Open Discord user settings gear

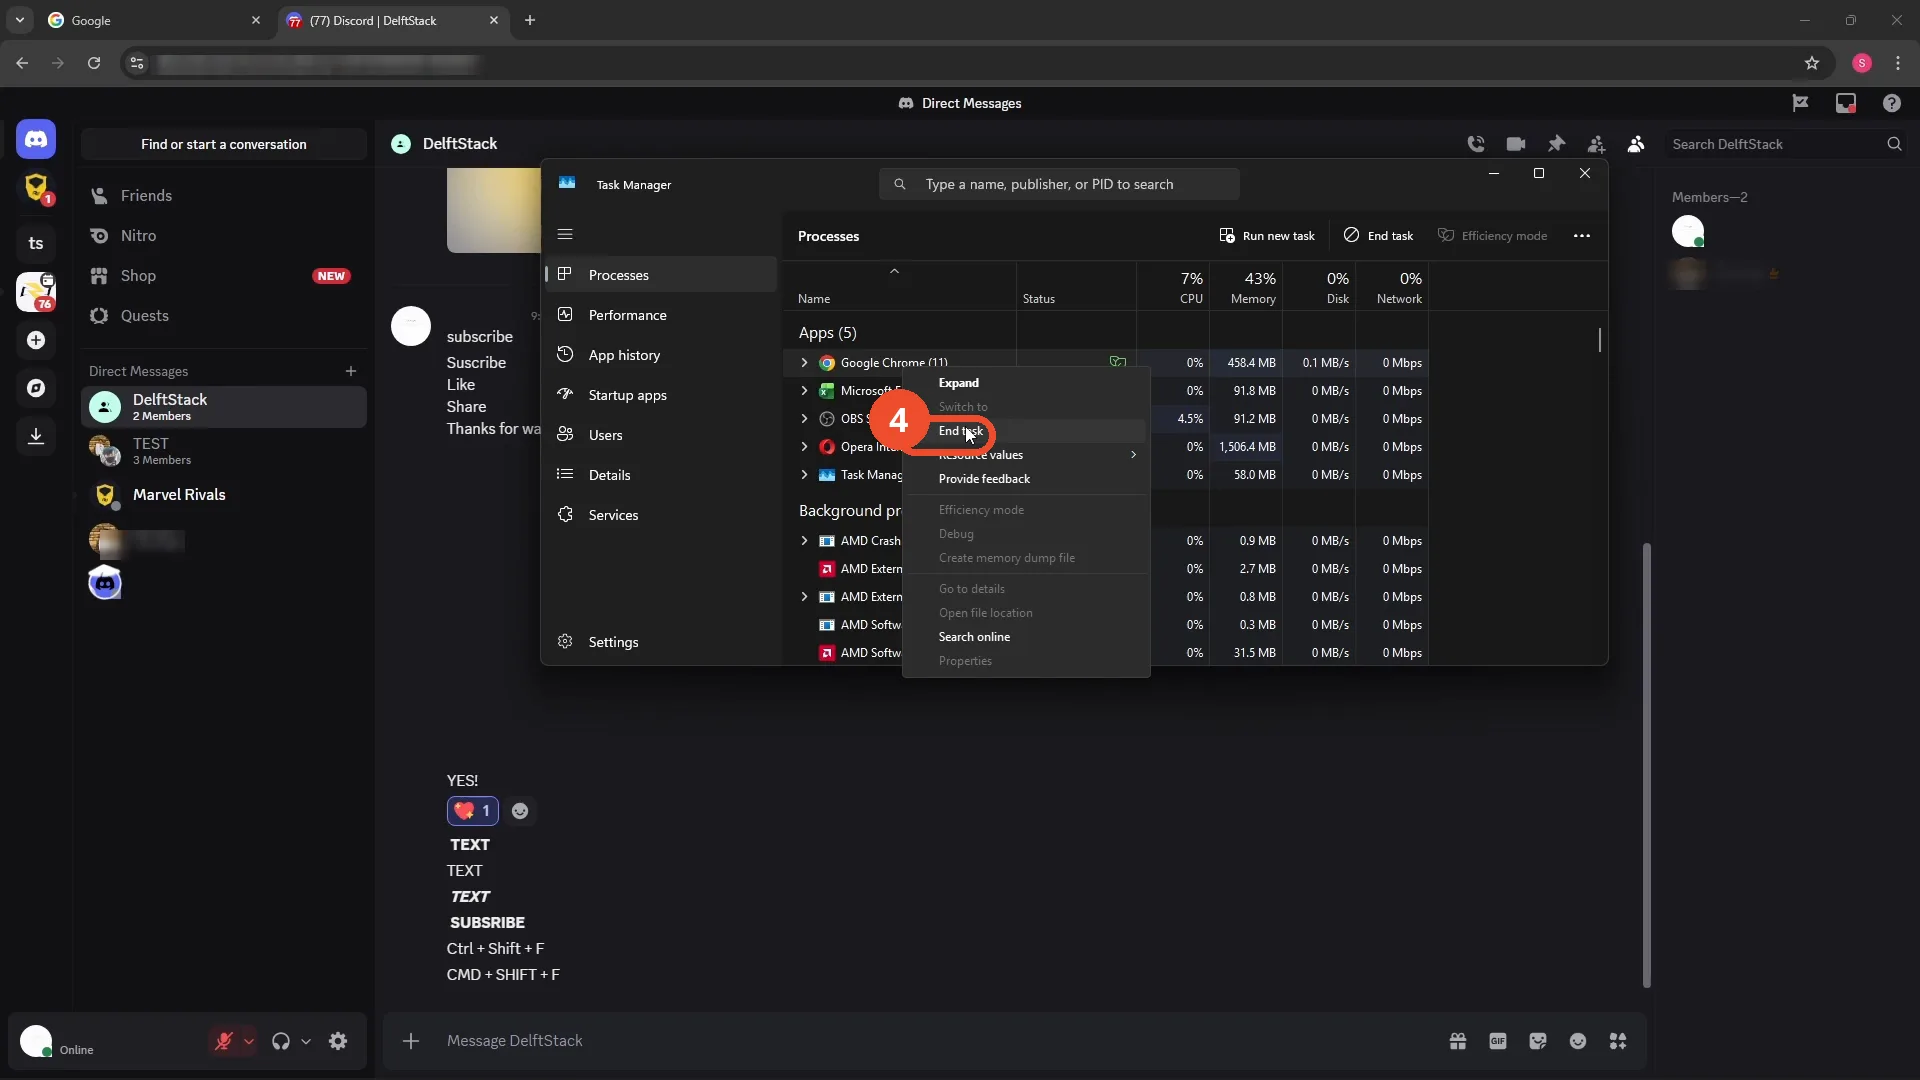coord(338,1041)
